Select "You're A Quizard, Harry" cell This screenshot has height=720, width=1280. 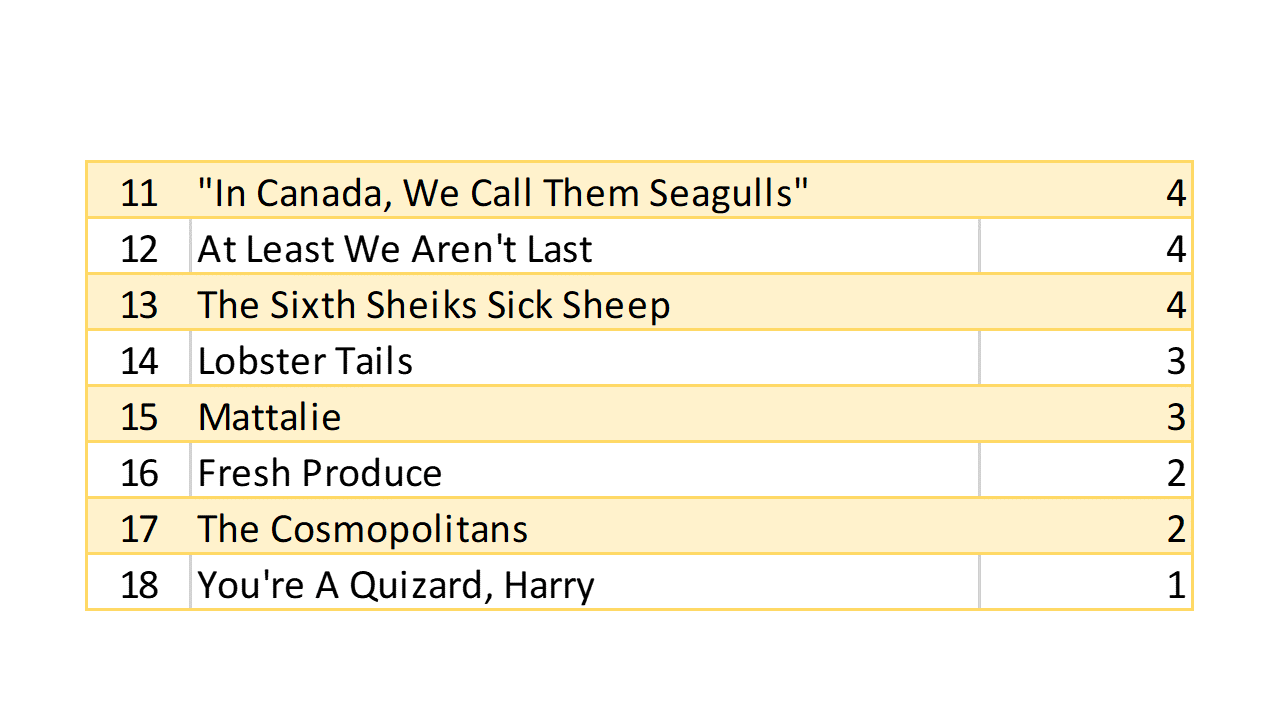tap(396, 584)
